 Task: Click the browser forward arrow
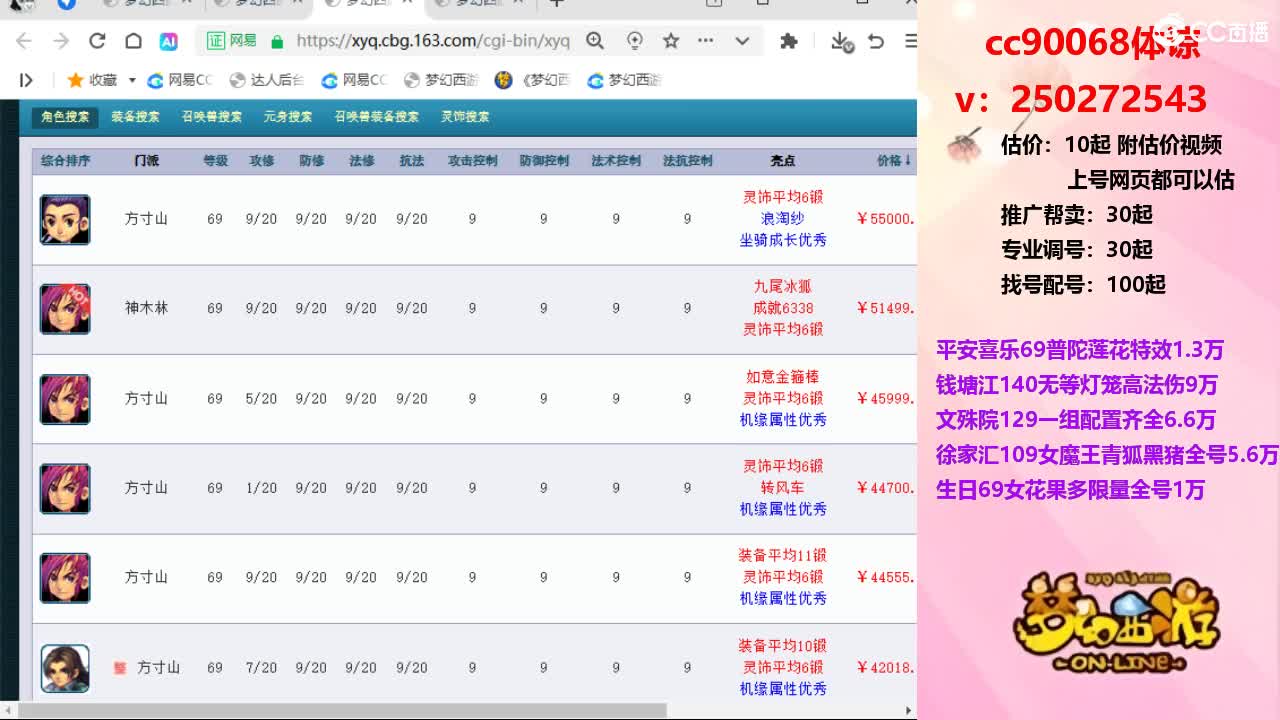(x=61, y=41)
